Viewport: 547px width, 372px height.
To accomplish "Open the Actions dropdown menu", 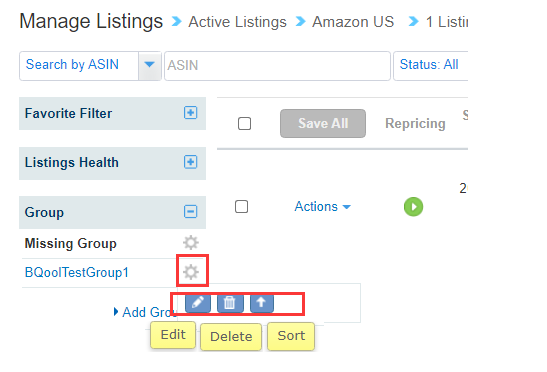I will pos(322,207).
